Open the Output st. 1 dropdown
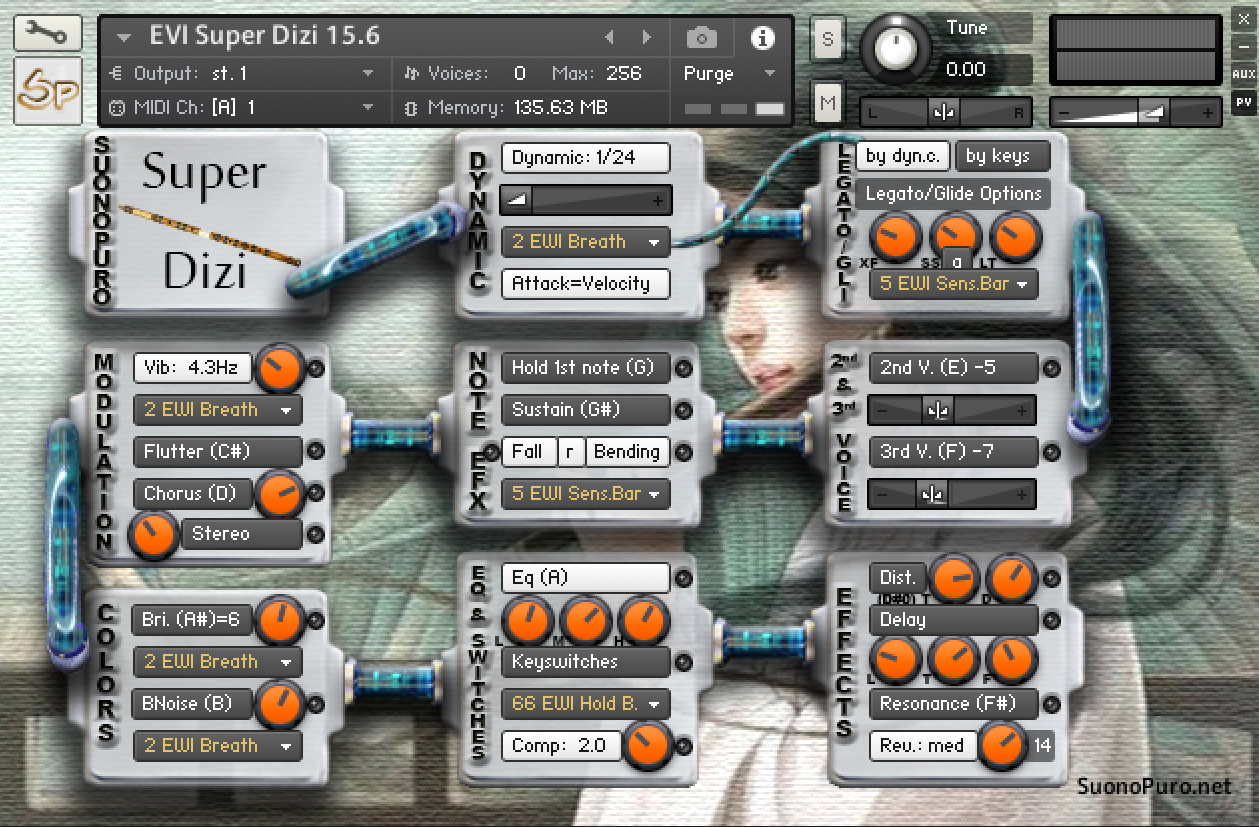 click(x=242, y=73)
